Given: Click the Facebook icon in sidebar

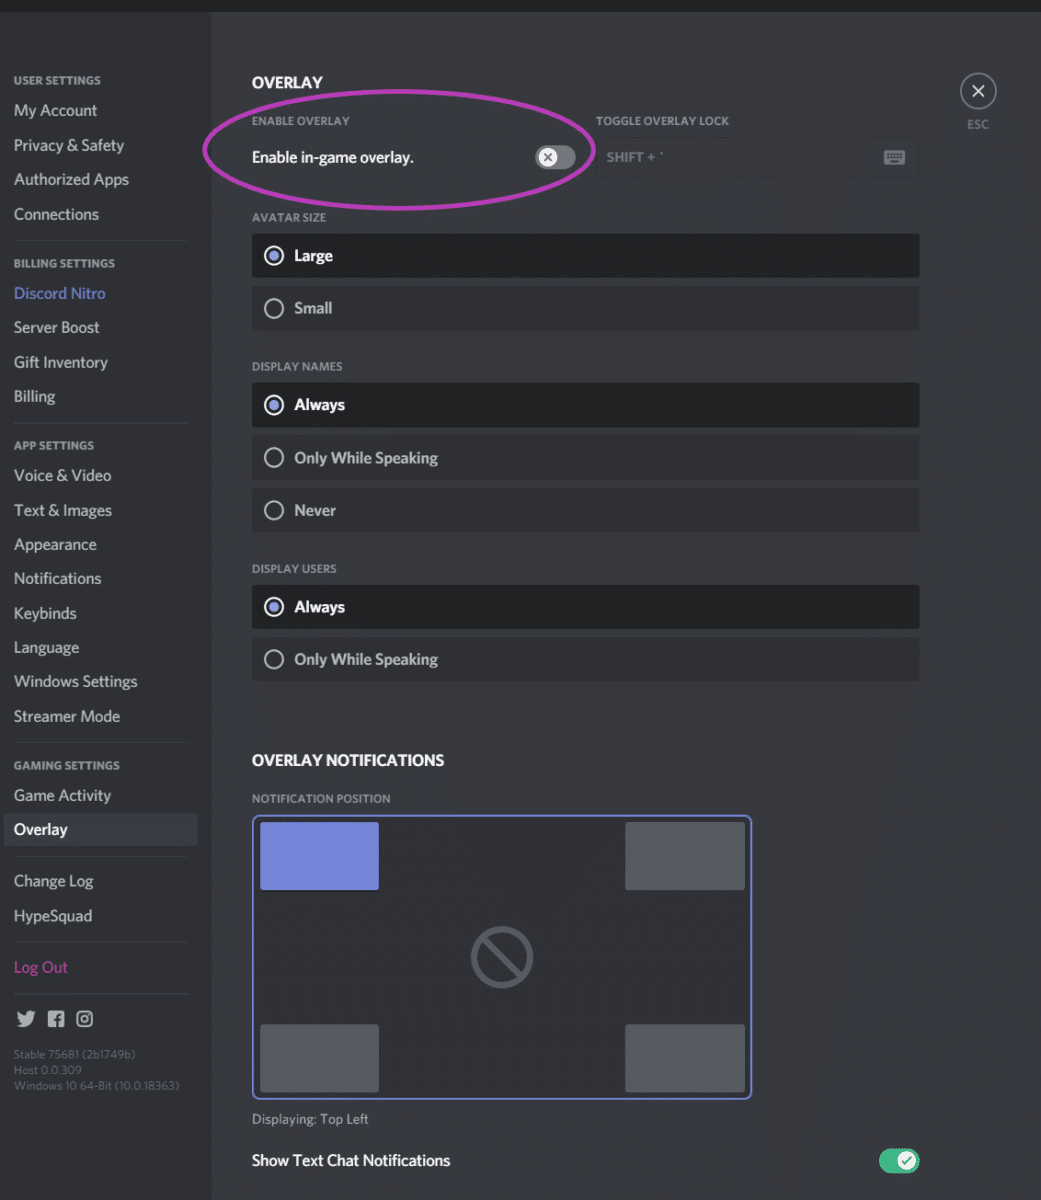Looking at the screenshot, I should 56,1019.
